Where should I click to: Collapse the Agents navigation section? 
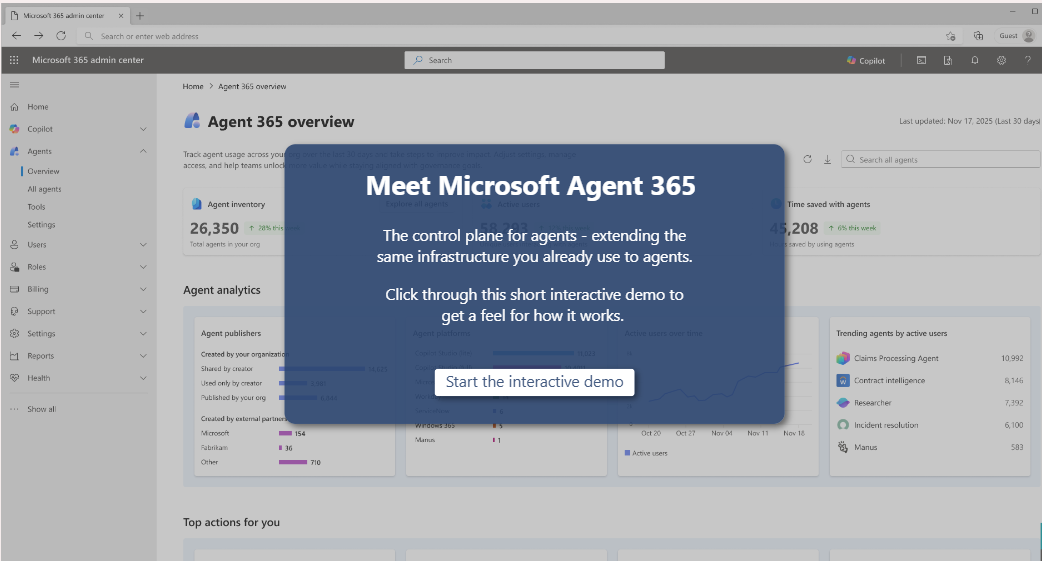(x=143, y=151)
